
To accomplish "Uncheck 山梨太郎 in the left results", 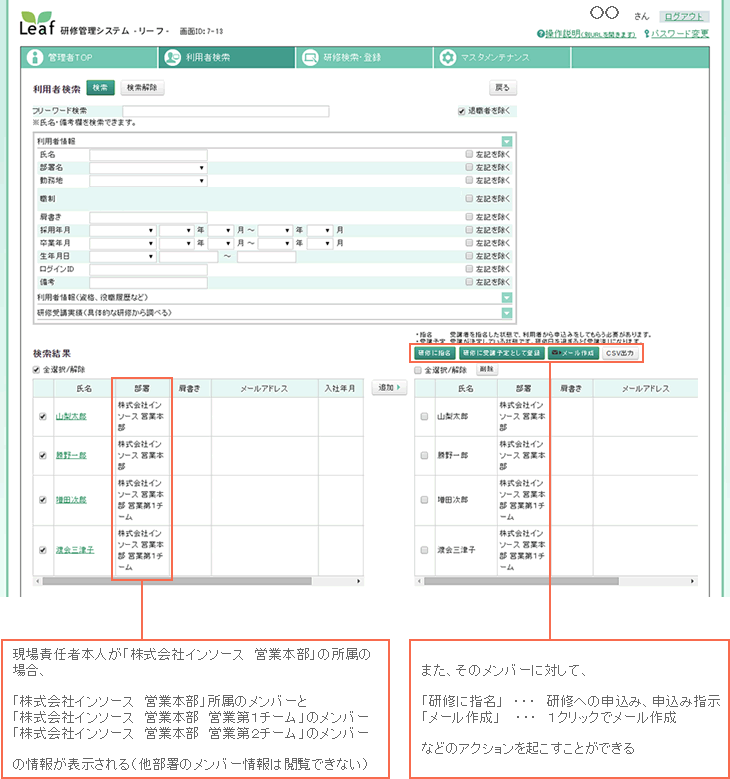I will (x=43, y=416).
